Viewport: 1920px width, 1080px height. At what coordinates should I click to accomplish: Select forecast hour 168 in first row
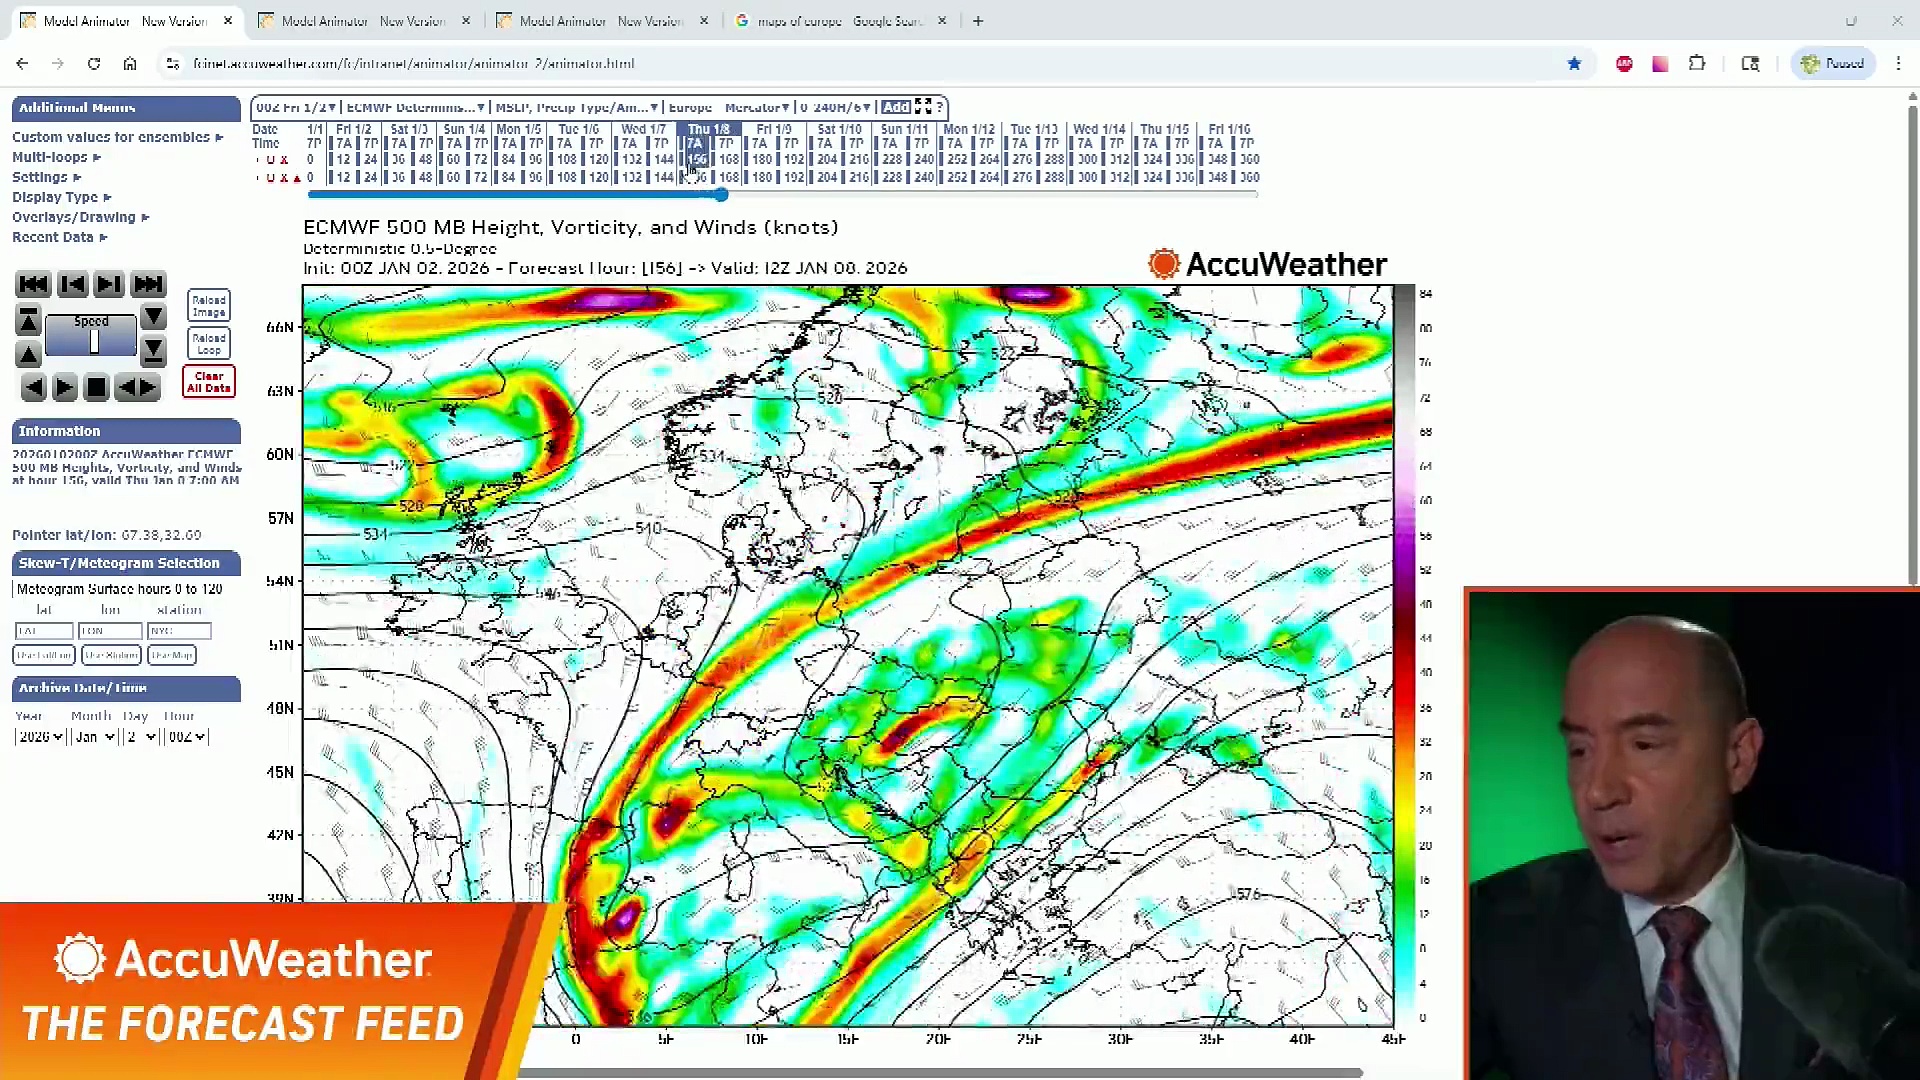coord(729,160)
